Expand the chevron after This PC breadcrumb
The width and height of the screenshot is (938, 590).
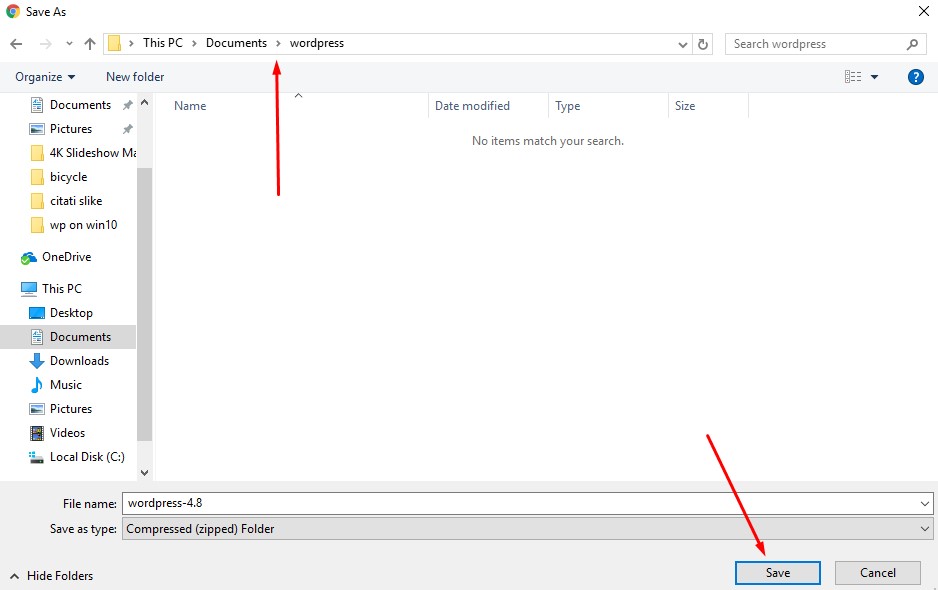click(x=194, y=44)
